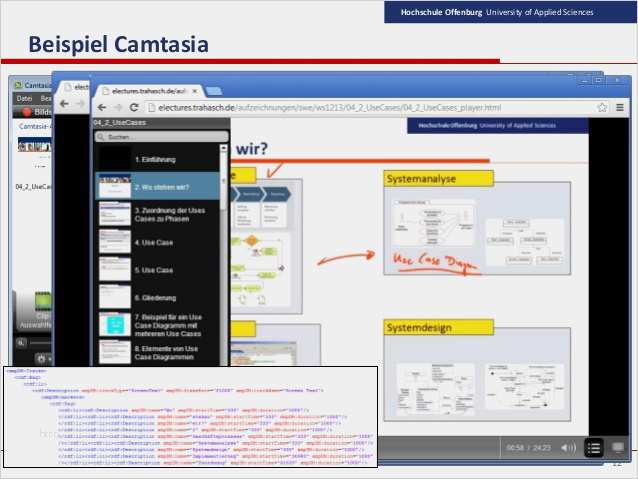638x479 pixels.
Task: Toggle the captions button in player bar
Action: 617,447
